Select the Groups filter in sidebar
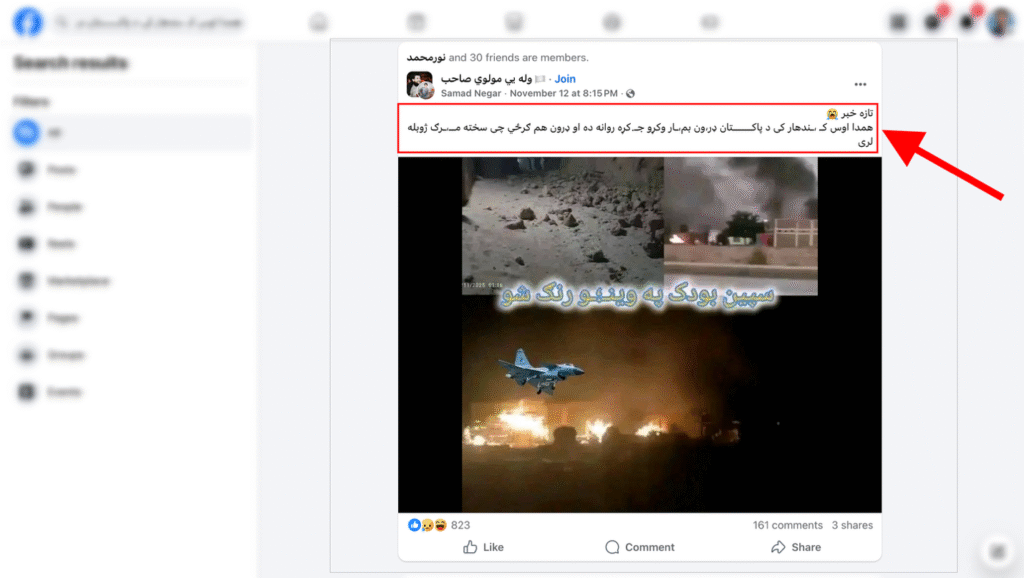1024x578 pixels. [132, 355]
